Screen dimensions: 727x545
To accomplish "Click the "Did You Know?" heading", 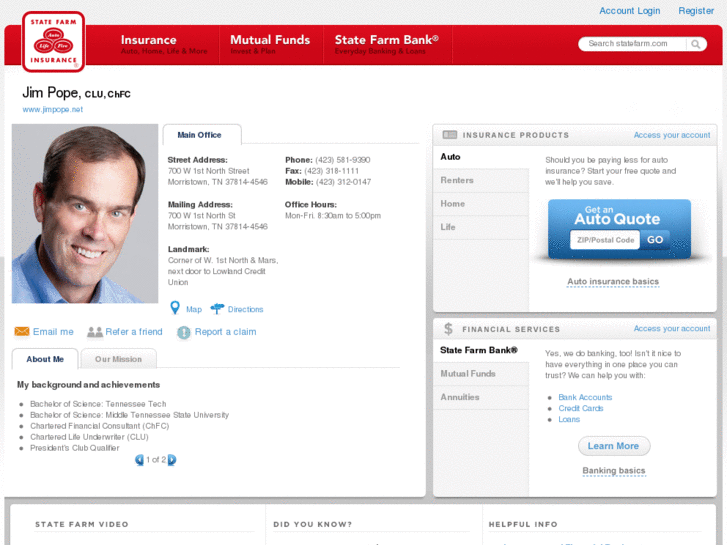I will (x=312, y=525).
